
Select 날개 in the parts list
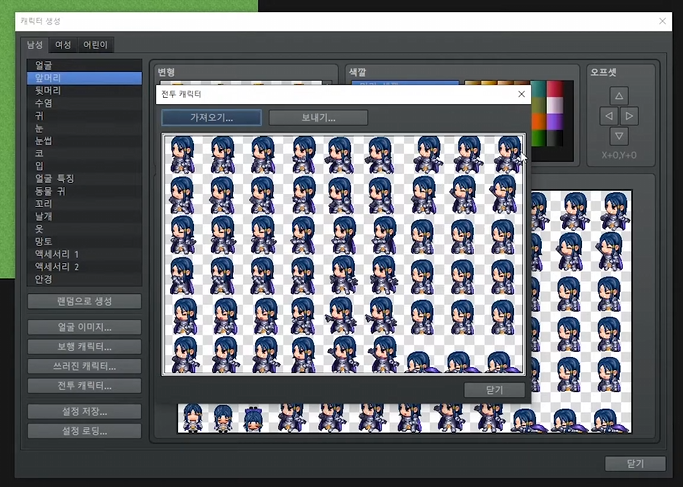(x=85, y=216)
